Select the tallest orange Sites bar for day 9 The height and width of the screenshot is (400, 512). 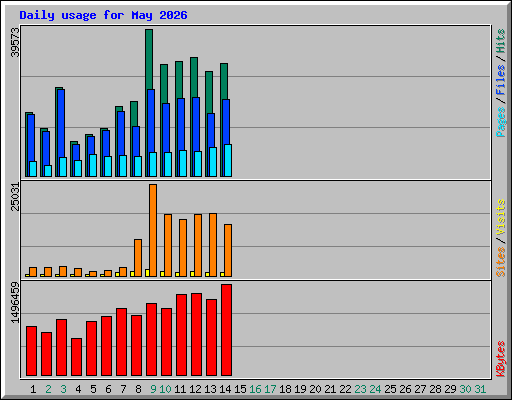pyautogui.click(x=153, y=230)
